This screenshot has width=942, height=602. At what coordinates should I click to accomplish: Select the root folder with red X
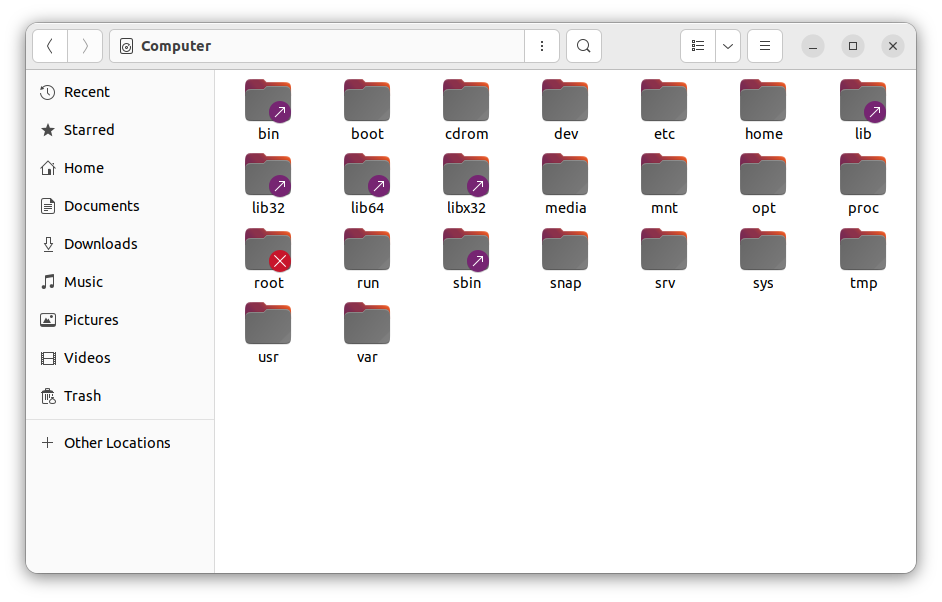coord(268,250)
